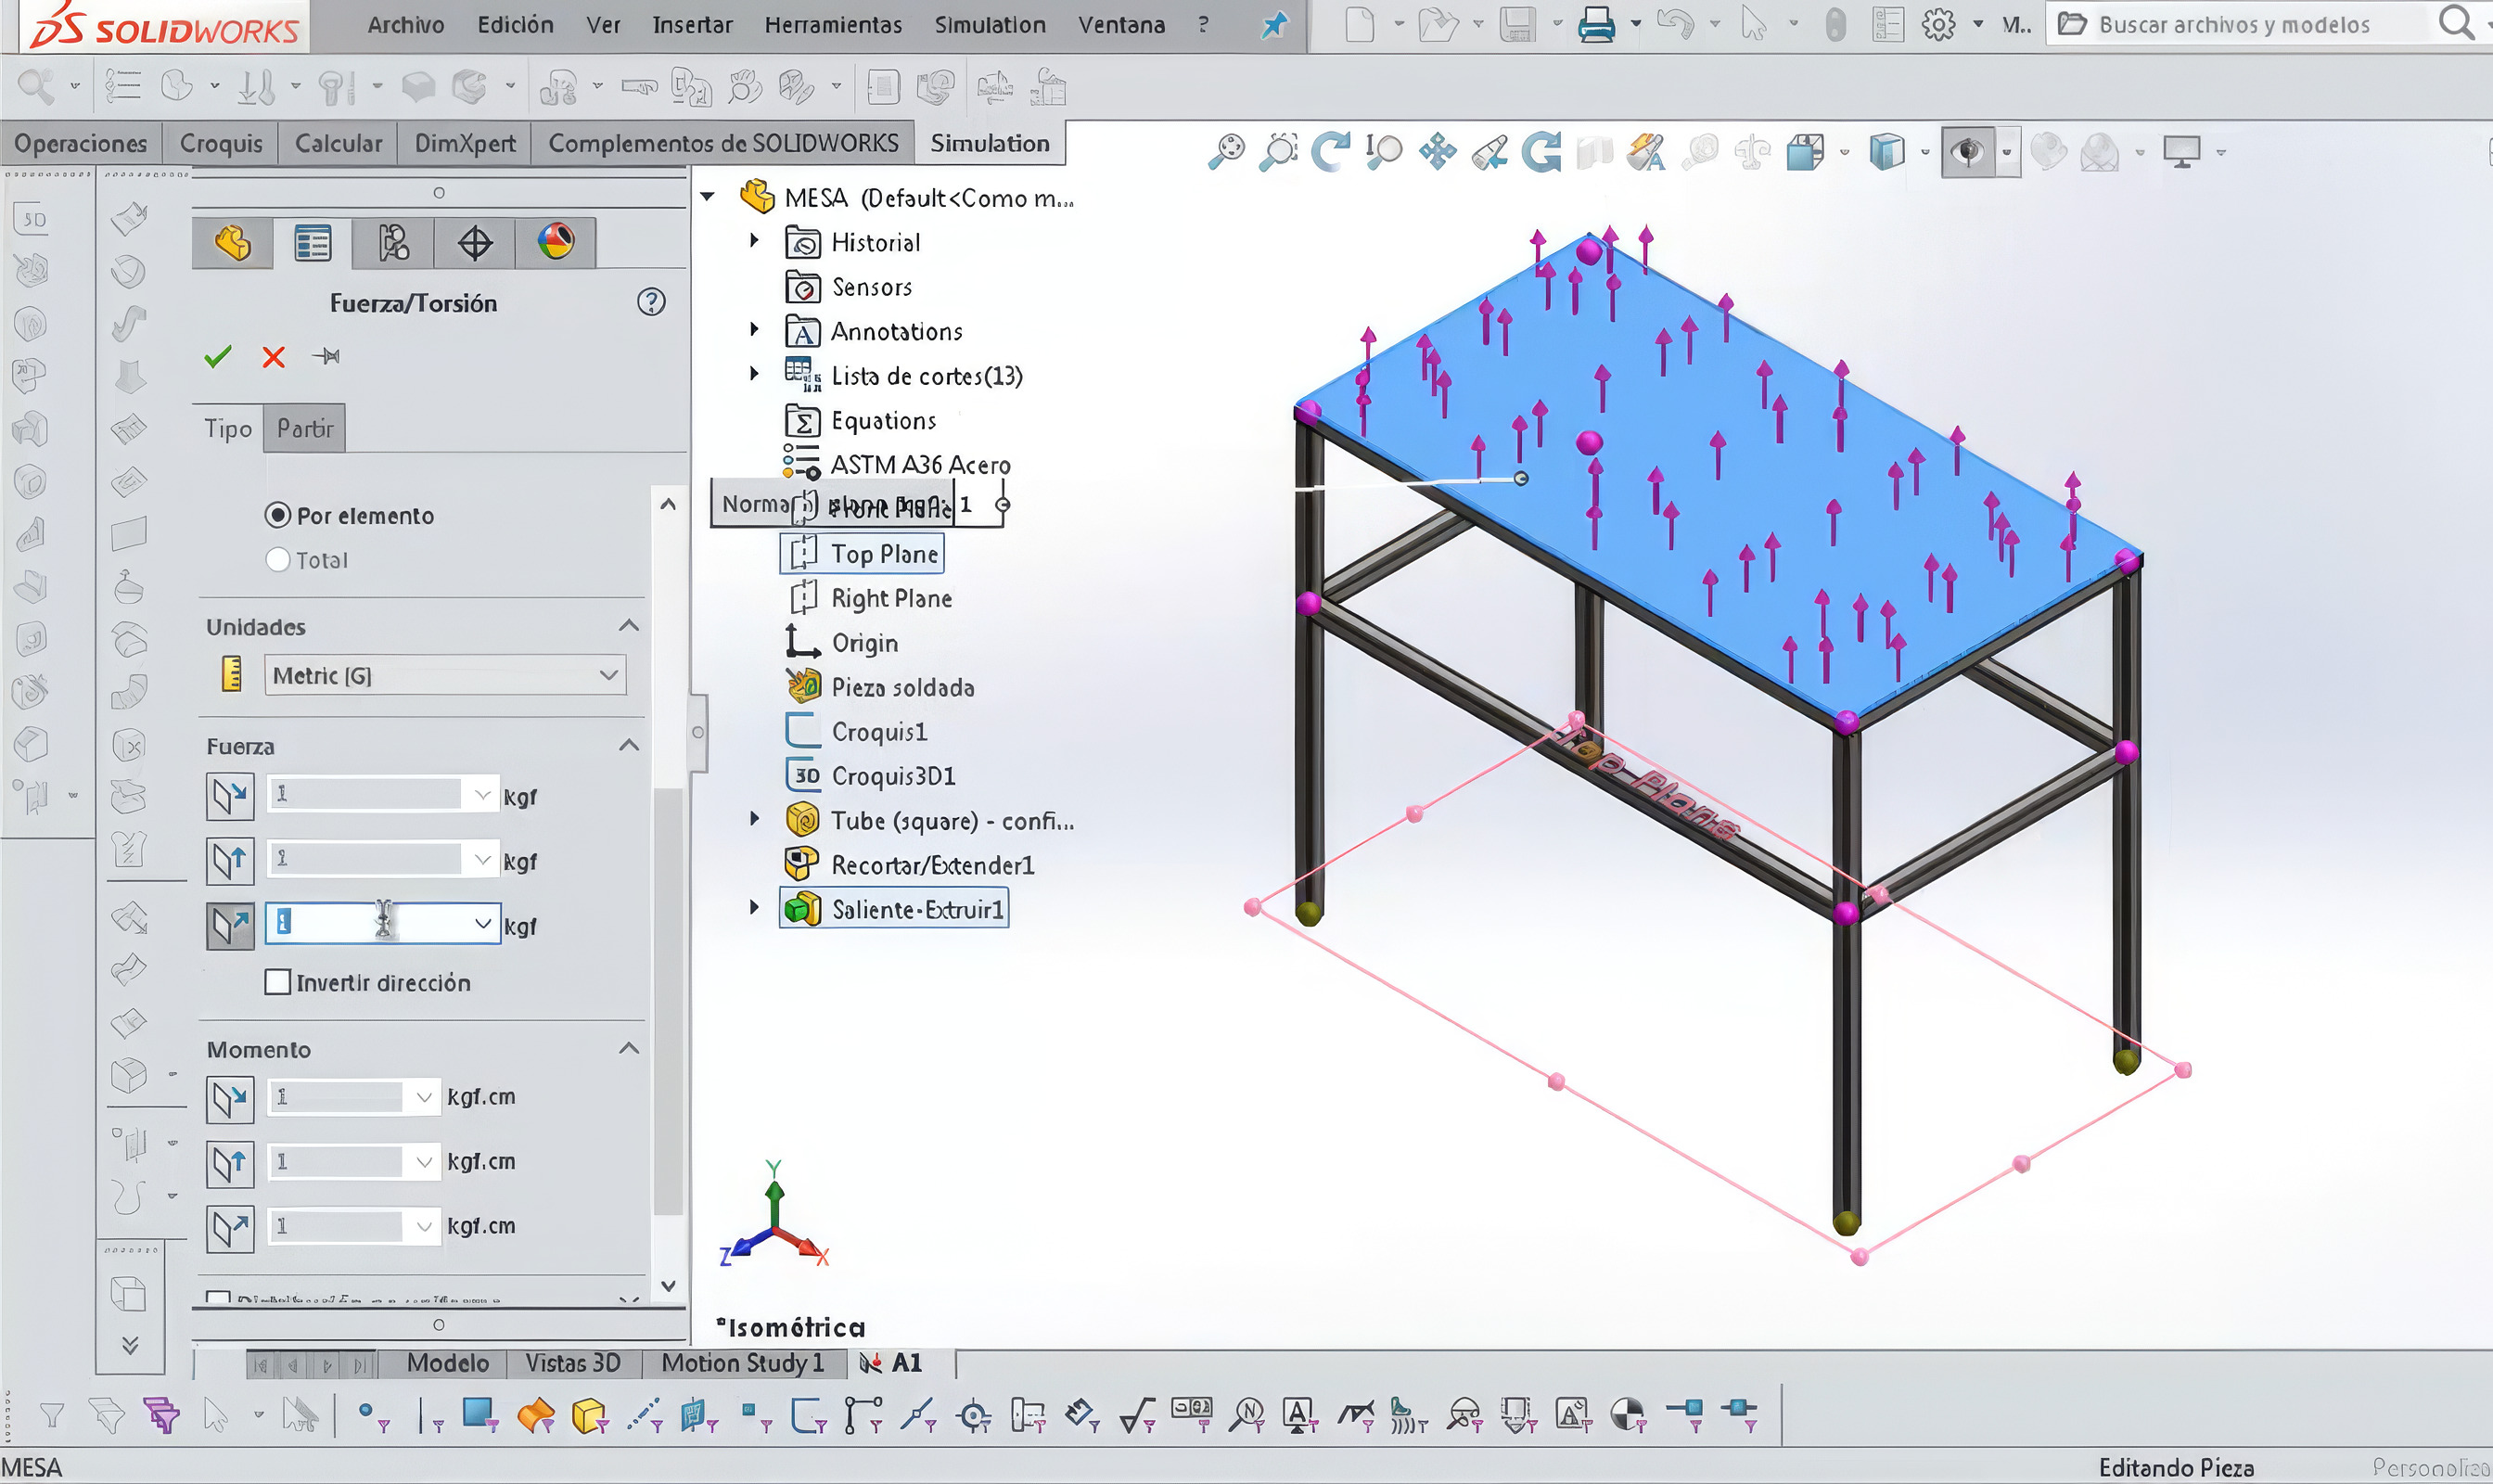Viewport: 2493px width, 1484px height.
Task: Toggle the first Momento direction button
Action: (230, 1099)
